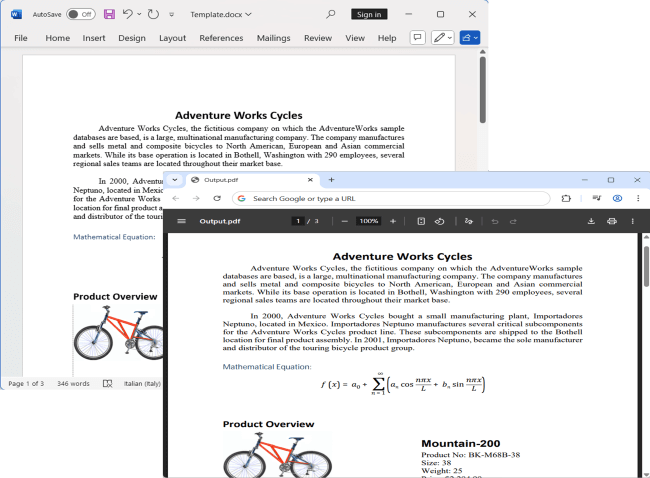Click the Mathematical Equation heading in Word
This screenshot has width=650, height=478.
(x=114, y=237)
